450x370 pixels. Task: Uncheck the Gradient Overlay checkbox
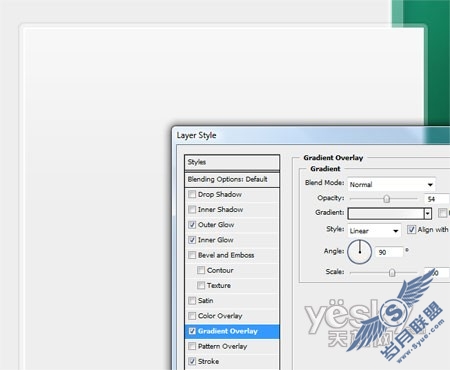coord(192,331)
